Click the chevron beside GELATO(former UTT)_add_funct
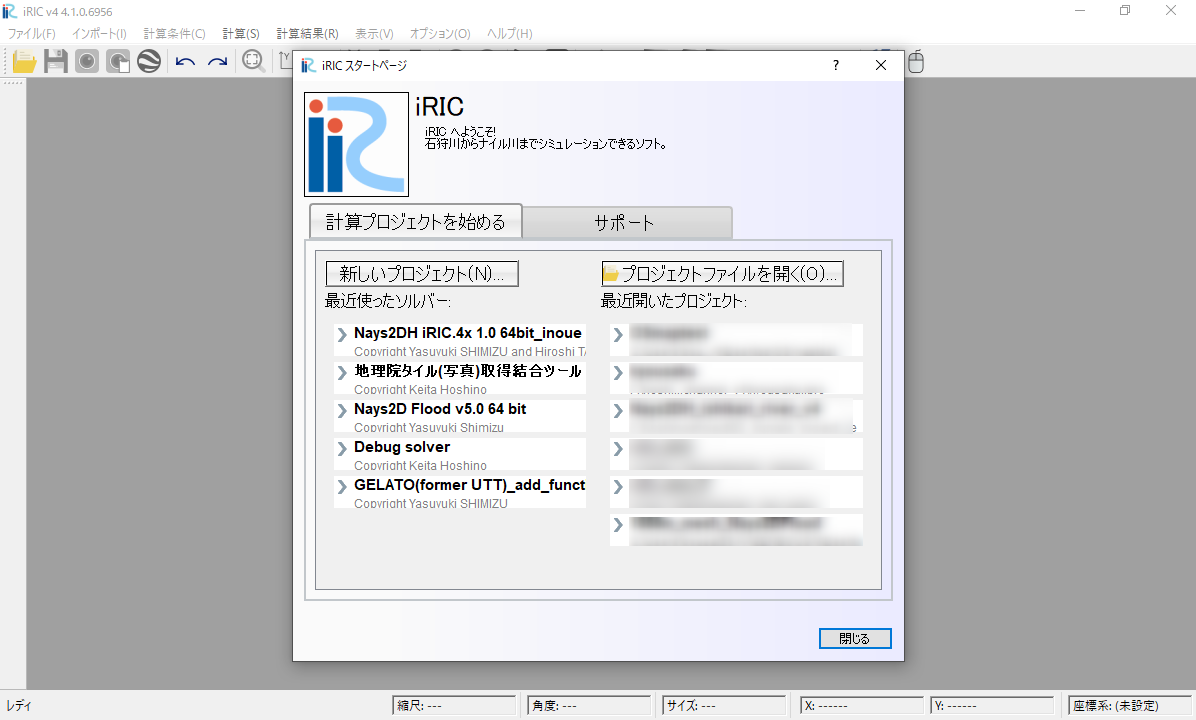The width and height of the screenshot is (1196, 720). (342, 487)
